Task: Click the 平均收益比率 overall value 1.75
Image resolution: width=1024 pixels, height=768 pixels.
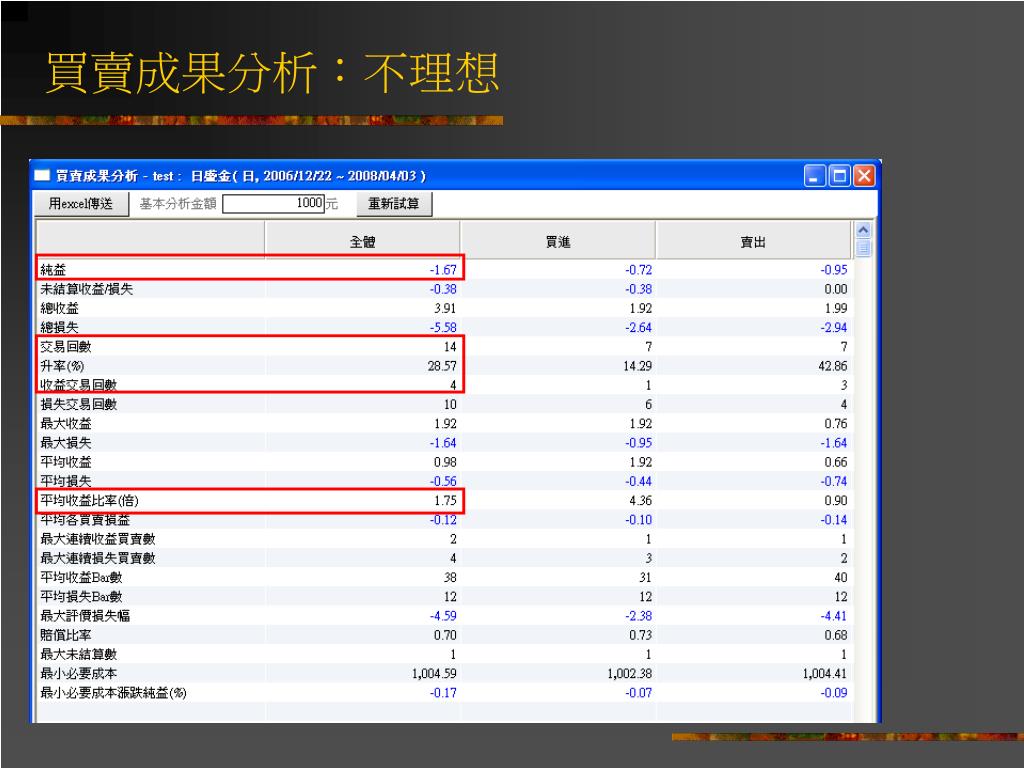Action: coord(445,500)
